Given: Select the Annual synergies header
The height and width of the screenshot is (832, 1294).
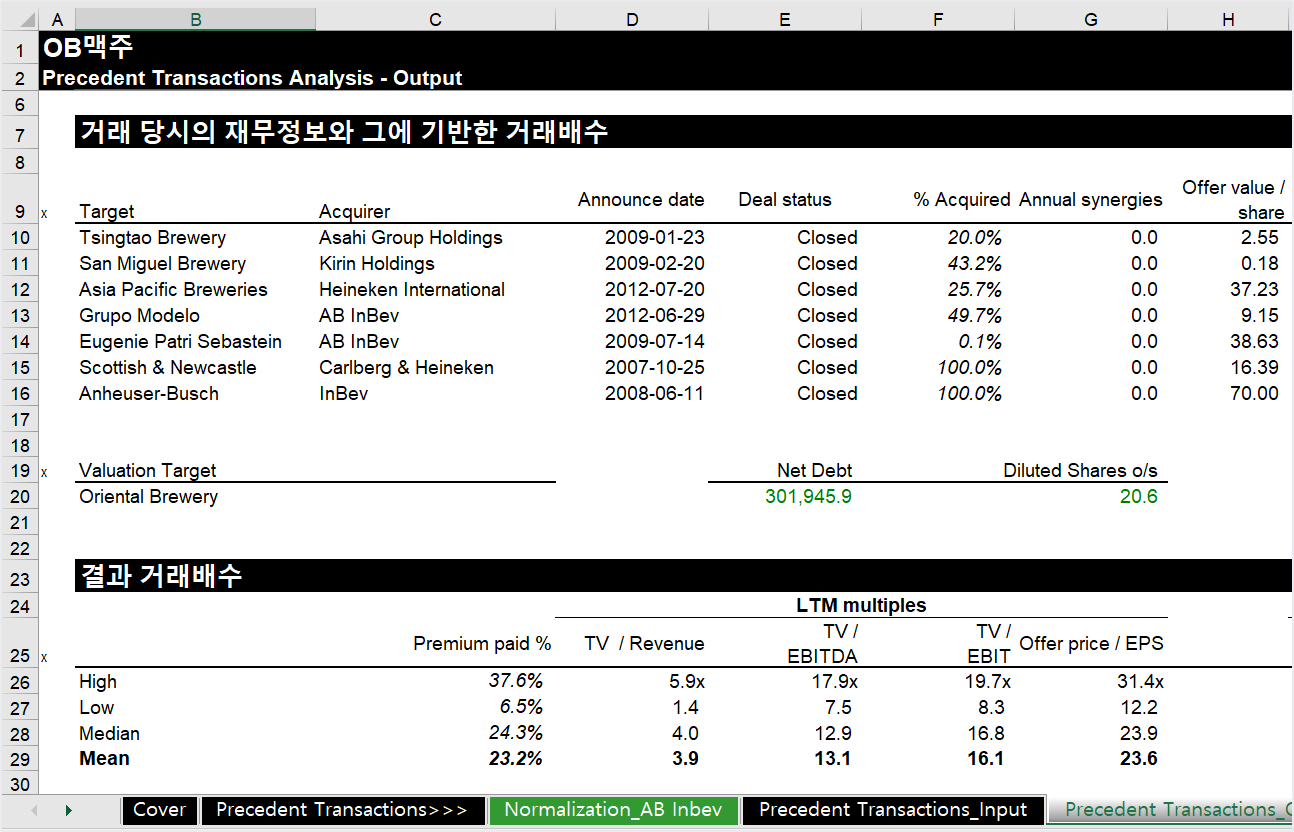Looking at the screenshot, I should click(x=1090, y=200).
